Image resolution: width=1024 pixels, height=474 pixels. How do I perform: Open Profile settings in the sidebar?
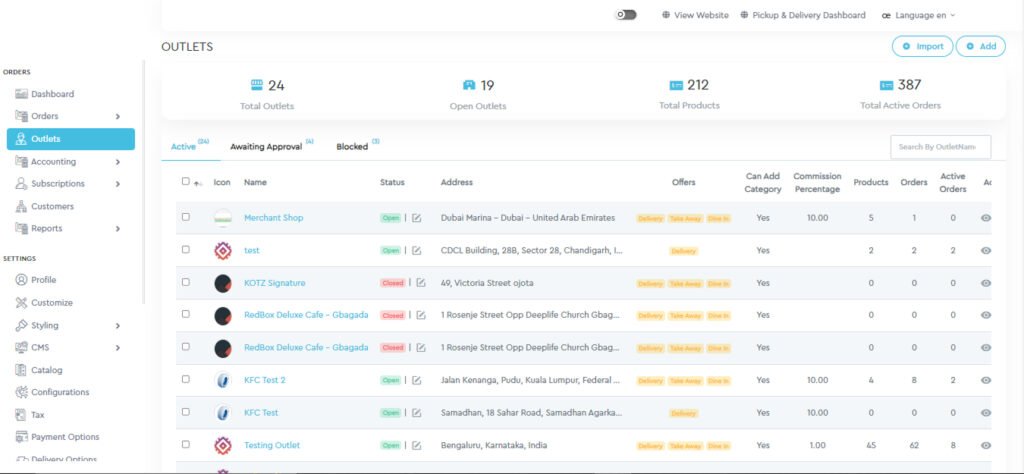[x=43, y=280]
